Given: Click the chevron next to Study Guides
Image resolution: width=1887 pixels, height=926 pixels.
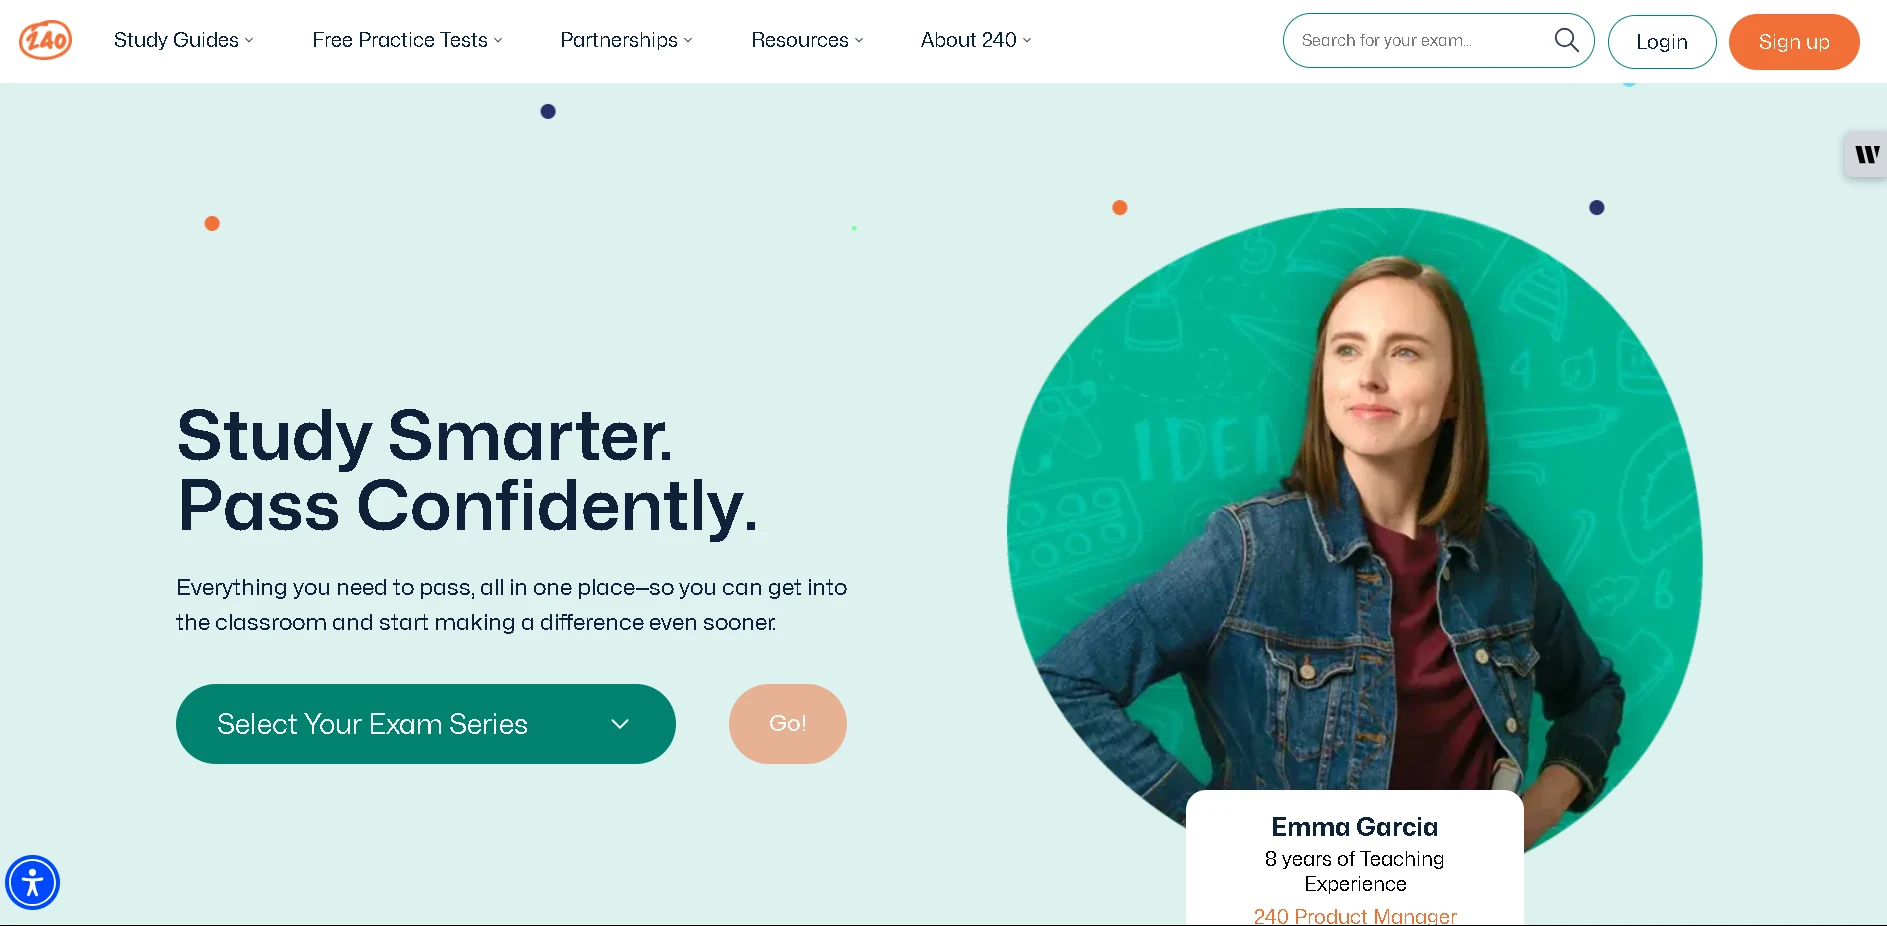Looking at the screenshot, I should [x=249, y=41].
